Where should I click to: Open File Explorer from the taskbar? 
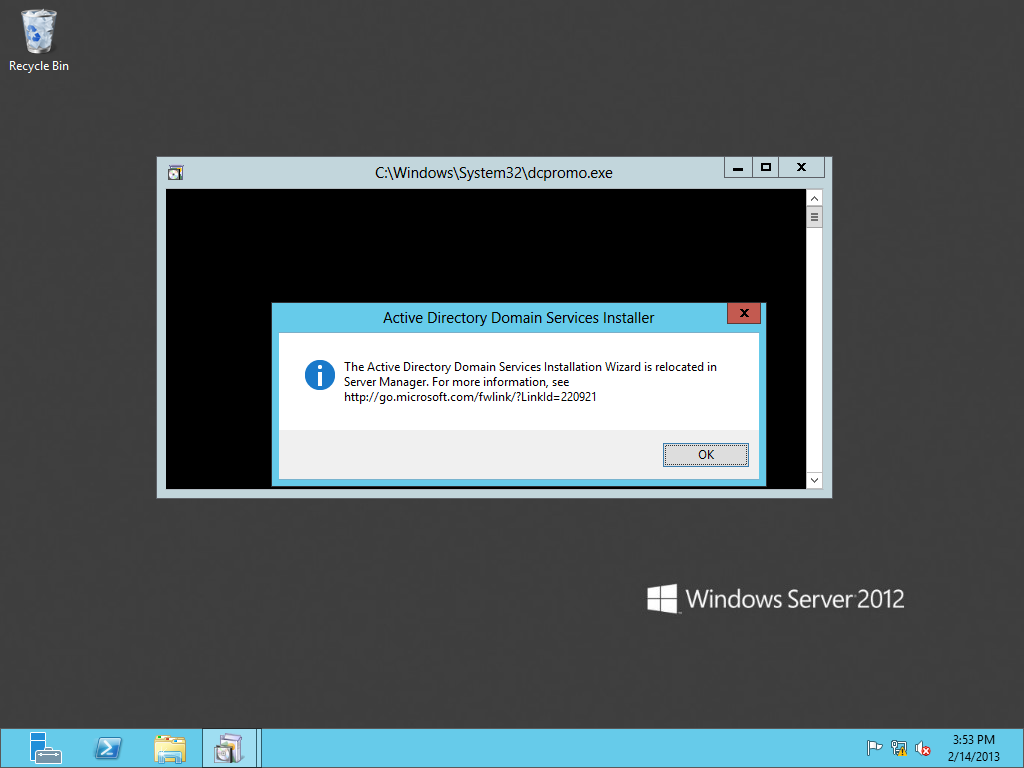[170, 748]
